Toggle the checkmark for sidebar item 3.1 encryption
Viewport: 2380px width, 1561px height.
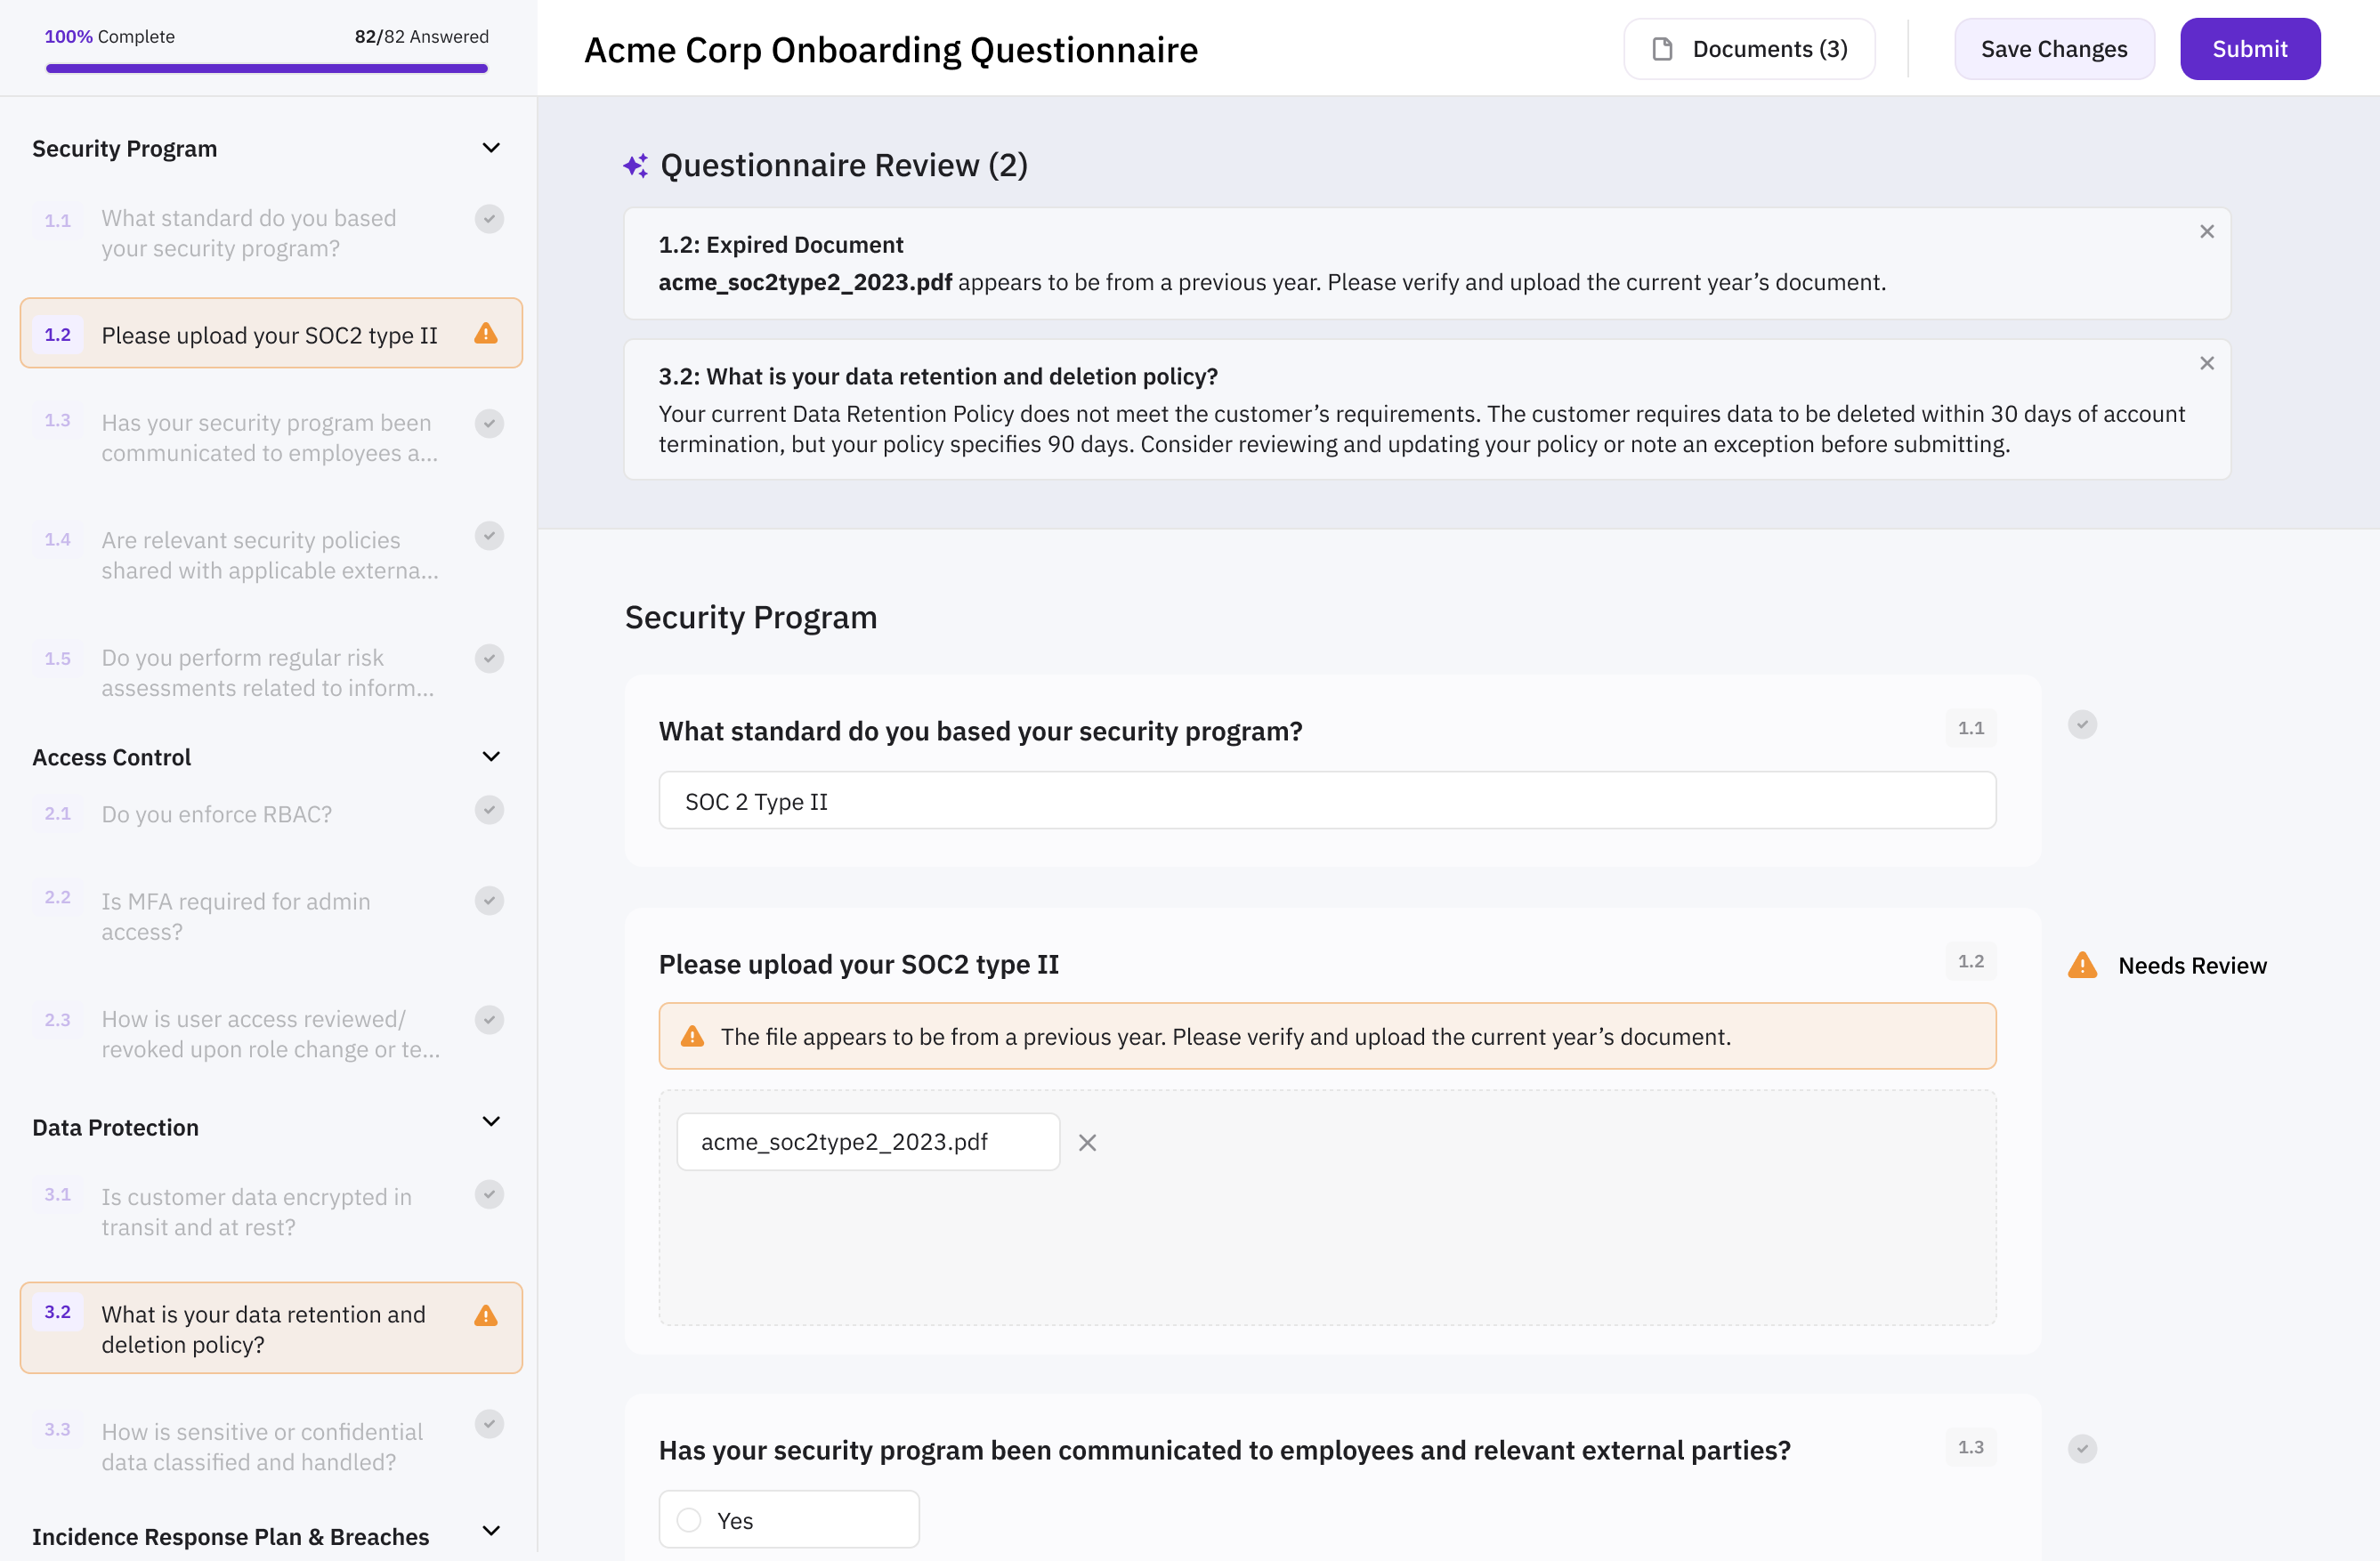coord(489,1194)
